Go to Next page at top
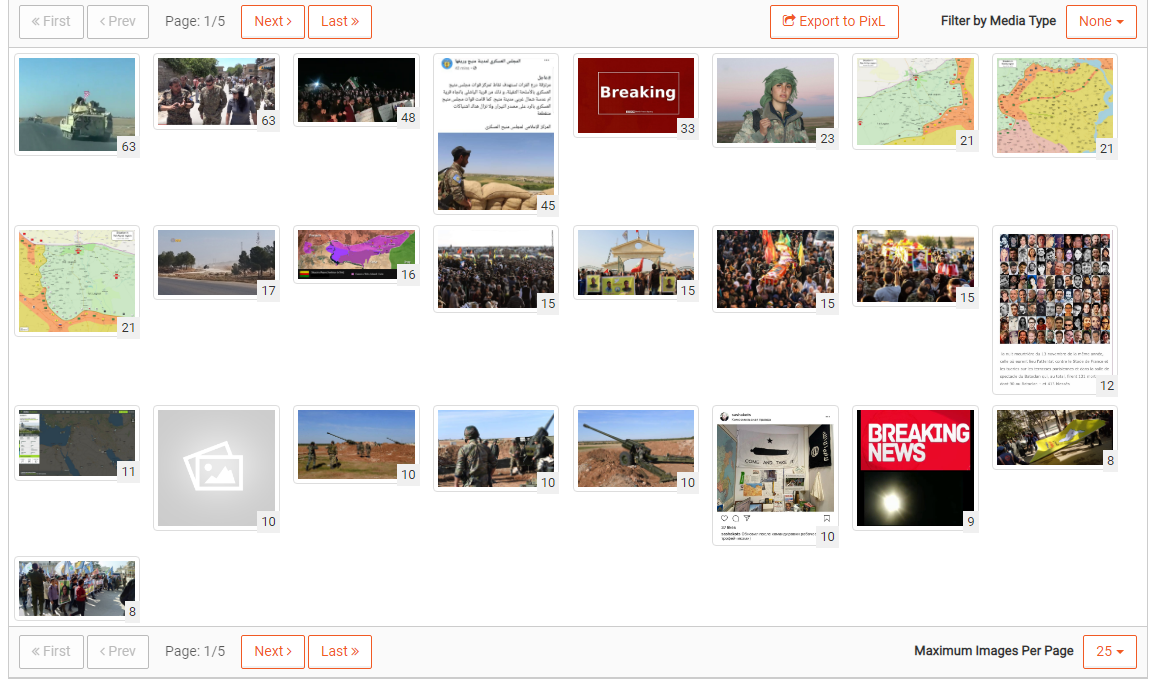This screenshot has height=688, width=1159. point(273,21)
